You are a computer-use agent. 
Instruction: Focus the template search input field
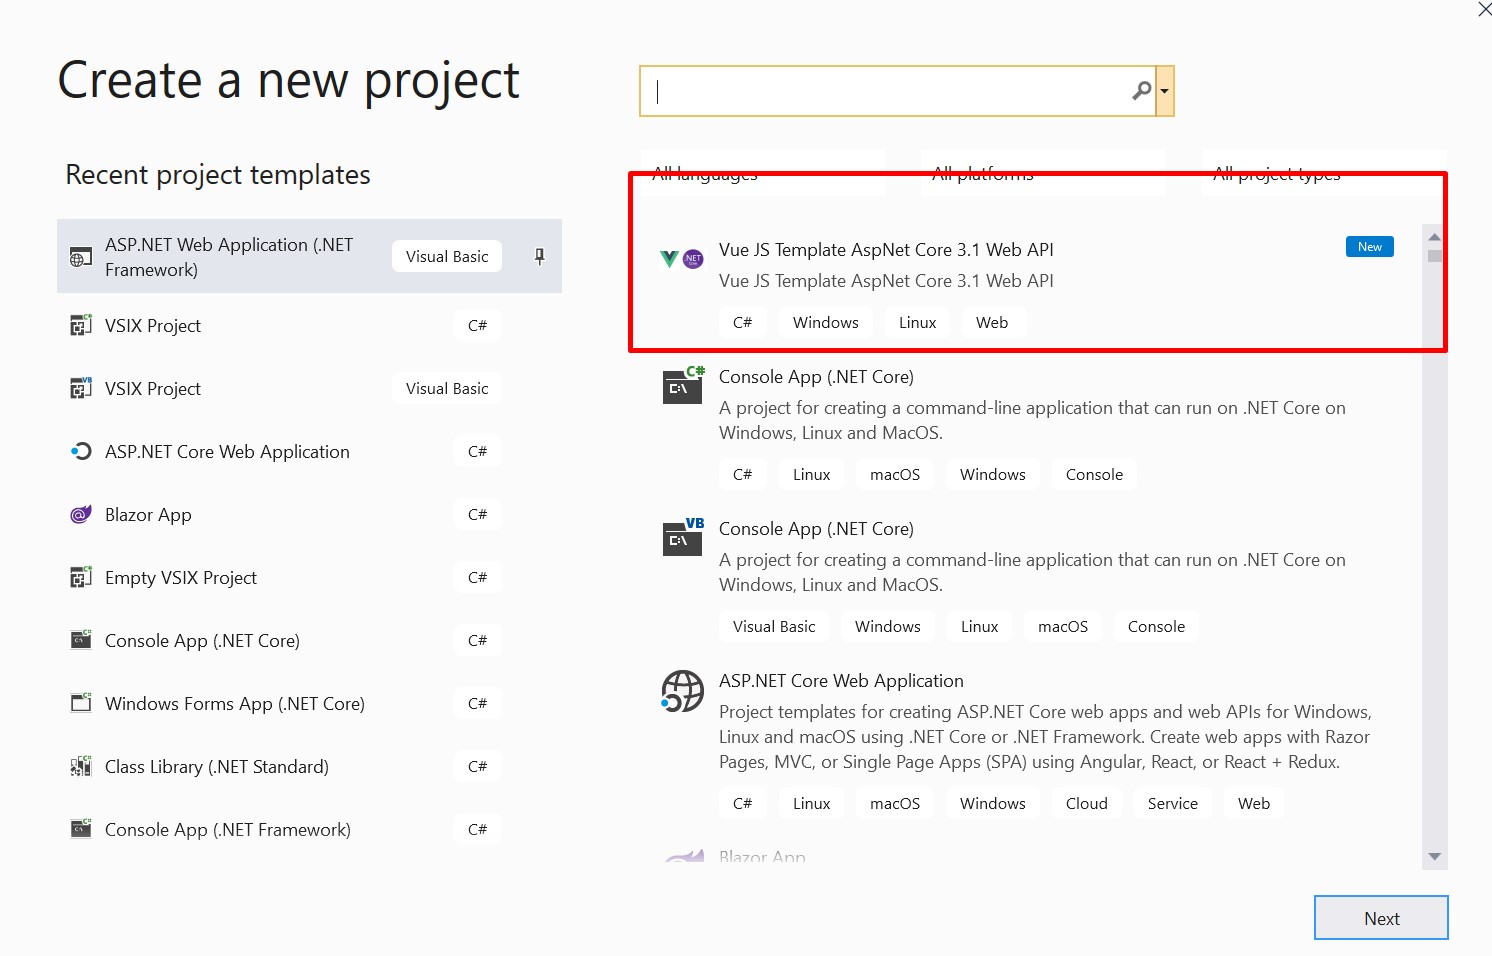click(x=897, y=91)
